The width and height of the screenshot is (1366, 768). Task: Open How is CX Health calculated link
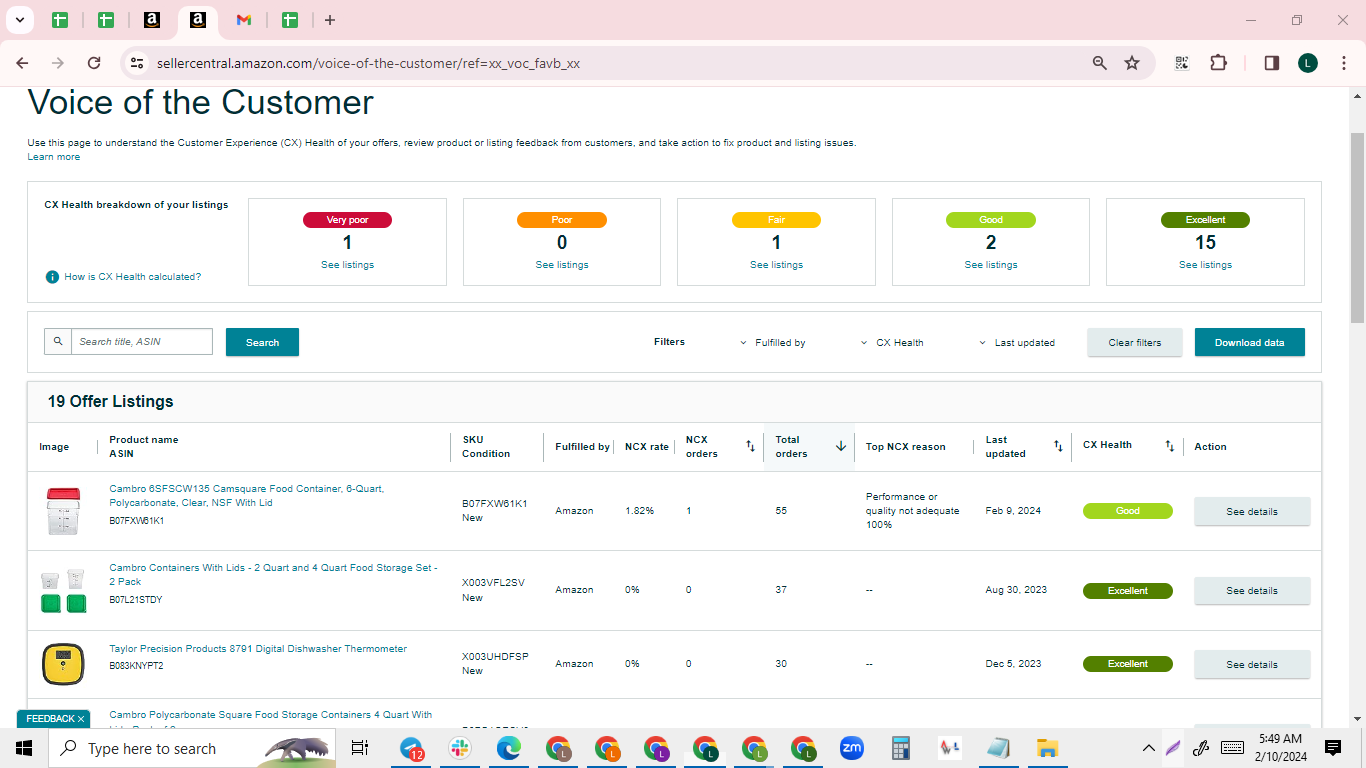coord(133,277)
